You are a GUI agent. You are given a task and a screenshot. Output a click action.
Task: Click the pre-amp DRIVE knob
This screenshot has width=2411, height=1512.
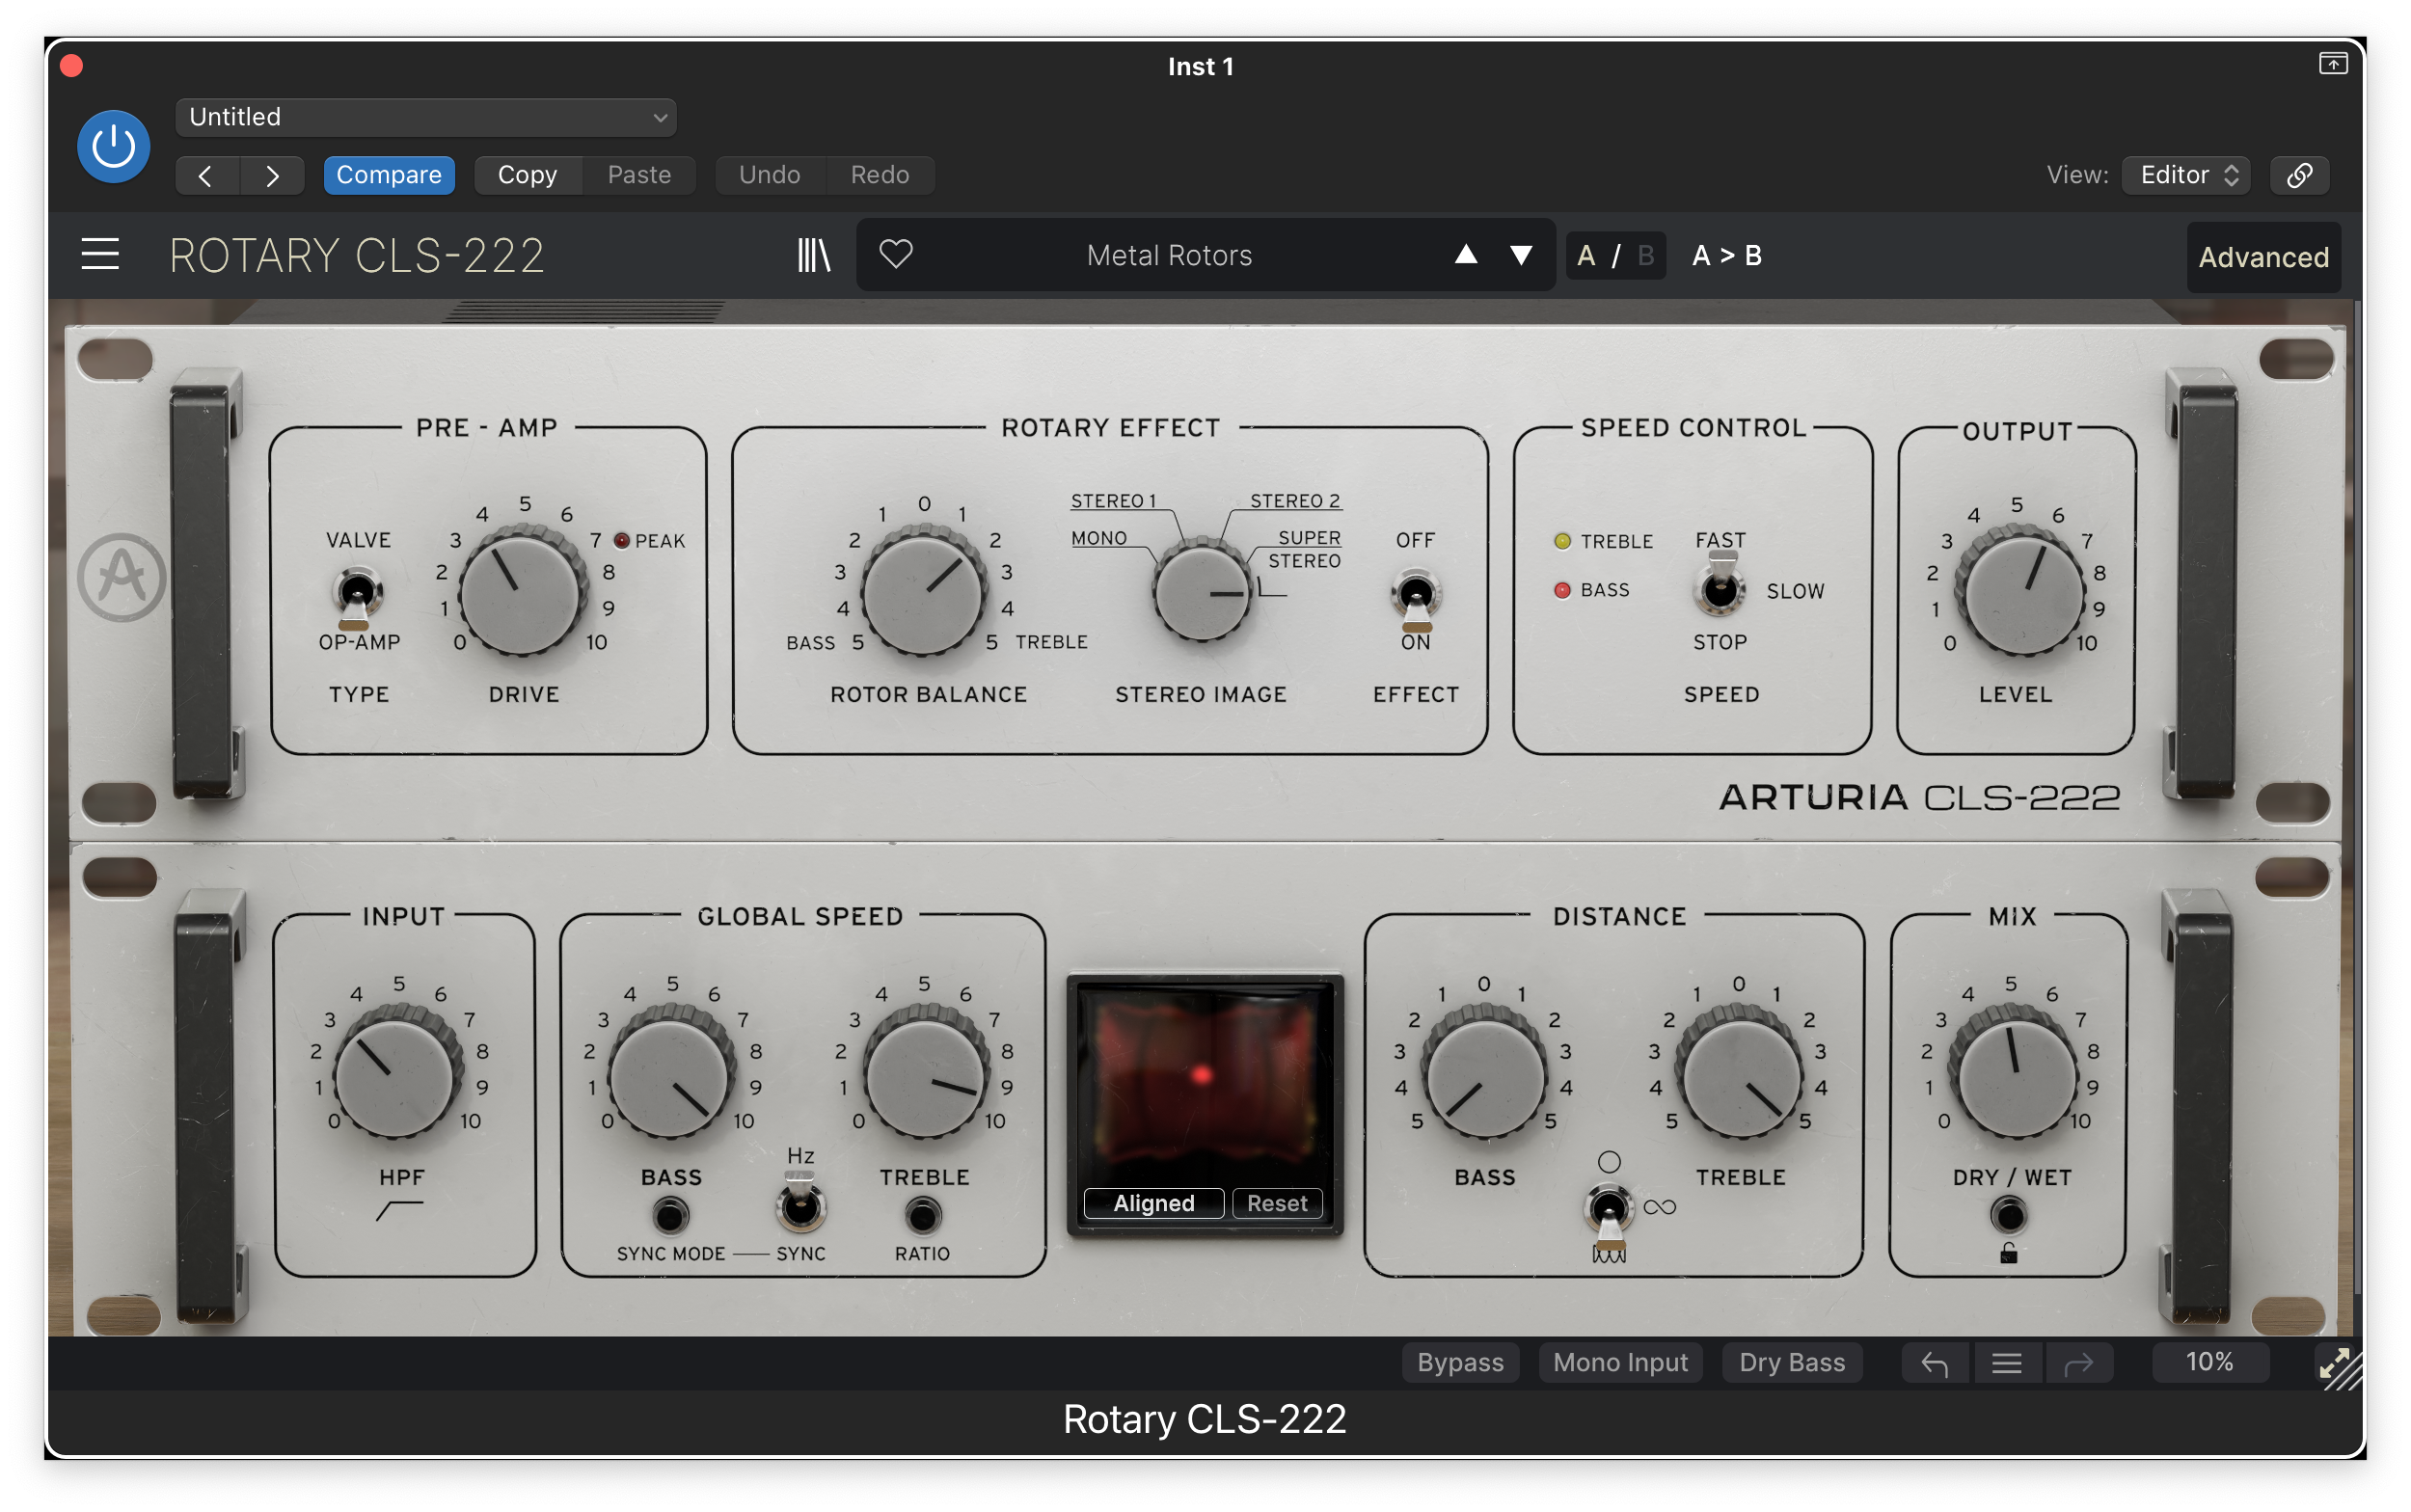click(x=522, y=594)
